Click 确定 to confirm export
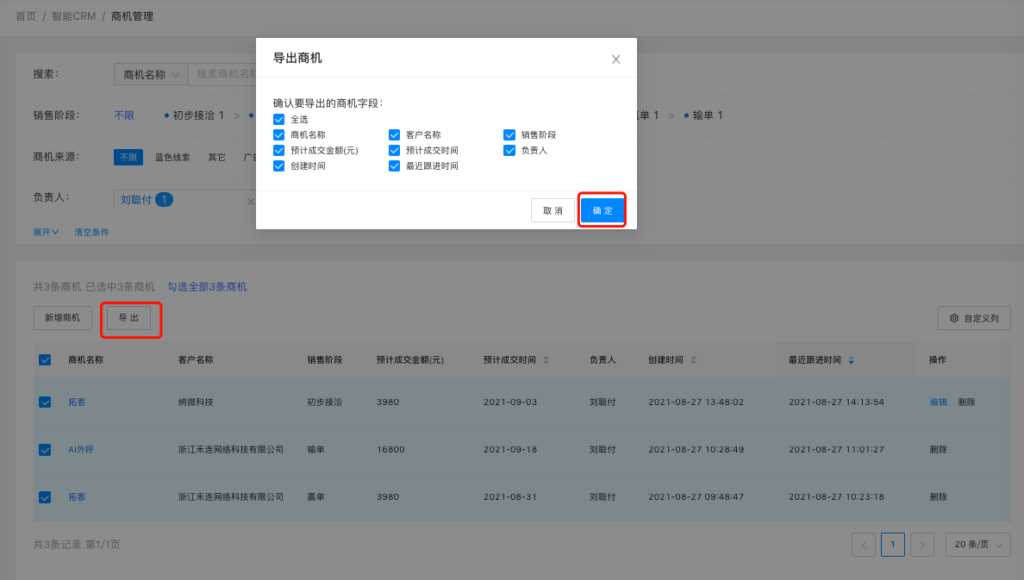The image size is (1024, 580). tap(603, 211)
